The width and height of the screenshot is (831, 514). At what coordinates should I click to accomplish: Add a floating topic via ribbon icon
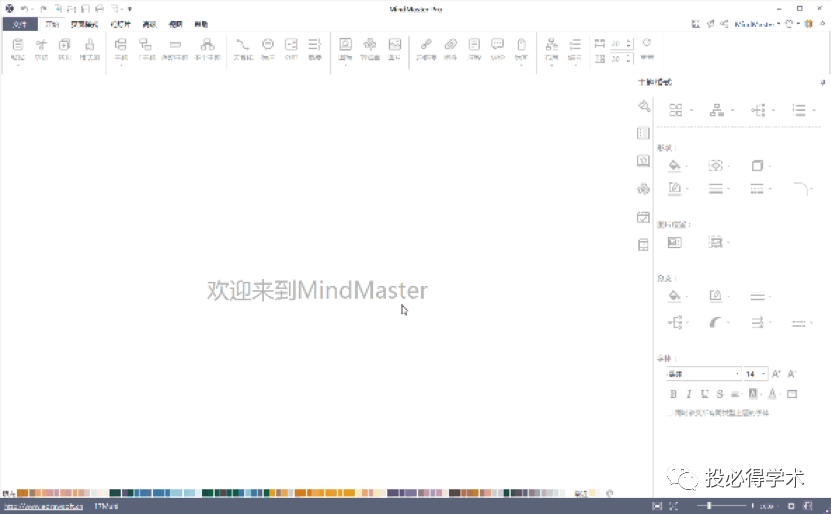pos(175,45)
